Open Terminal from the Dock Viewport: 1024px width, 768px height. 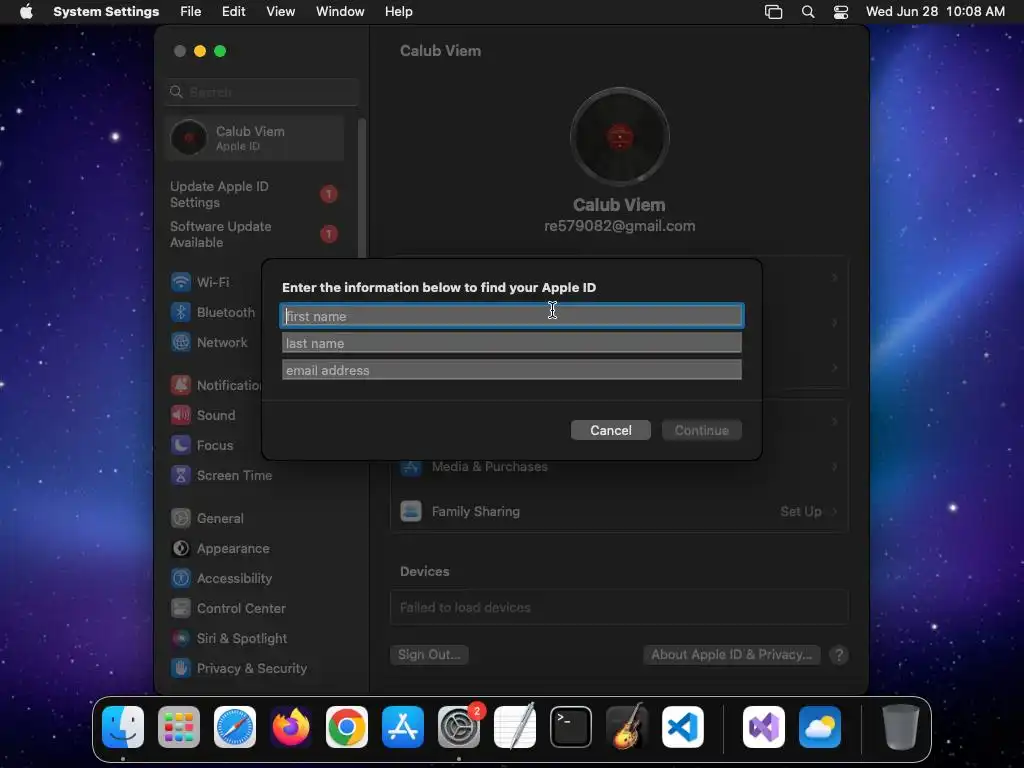click(571, 727)
